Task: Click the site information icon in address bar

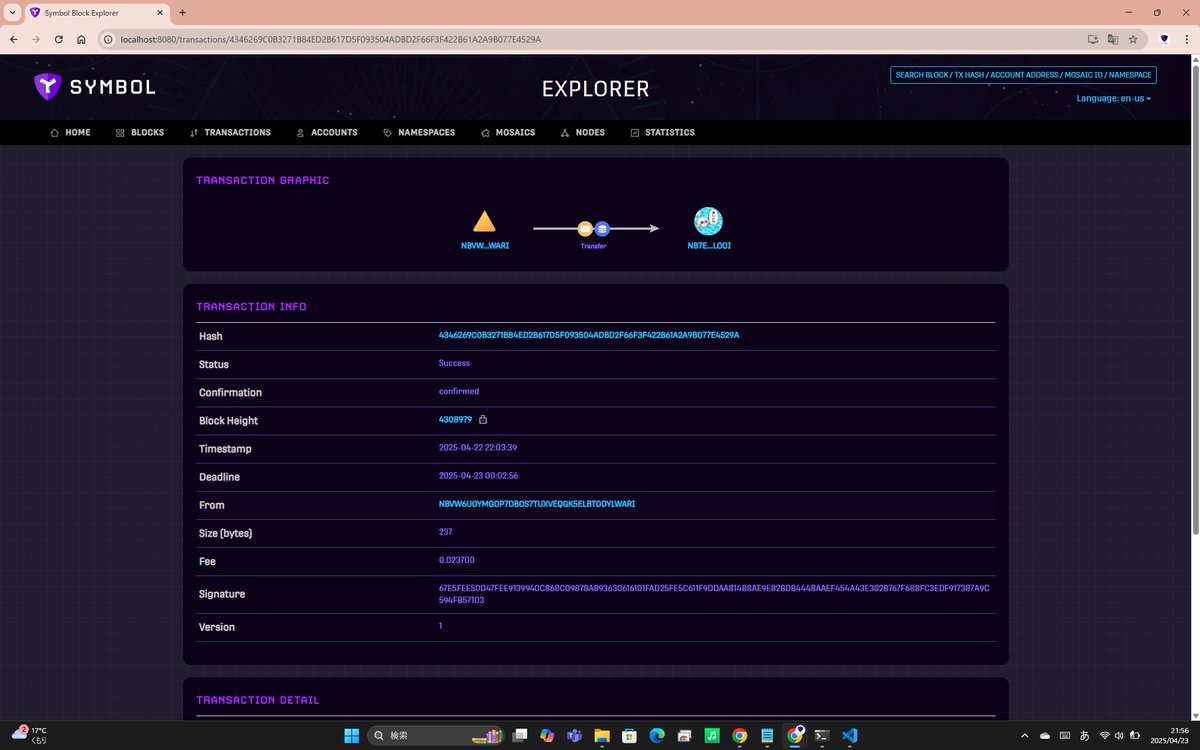Action: tap(108, 39)
